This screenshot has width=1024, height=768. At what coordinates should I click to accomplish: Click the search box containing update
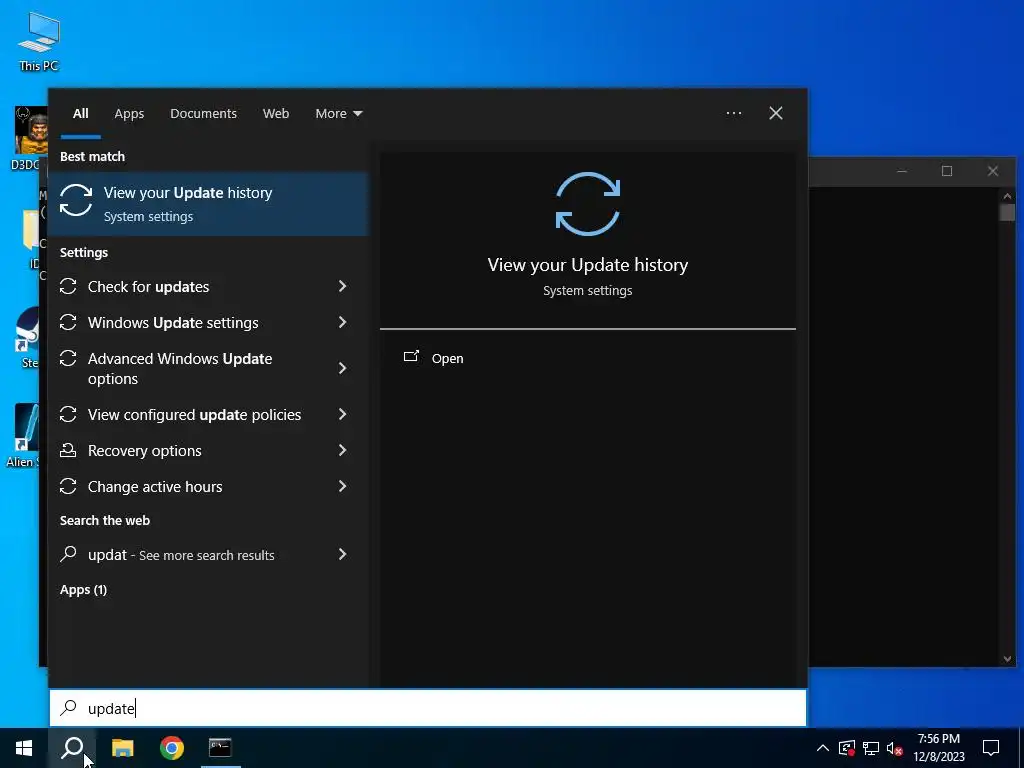428,708
